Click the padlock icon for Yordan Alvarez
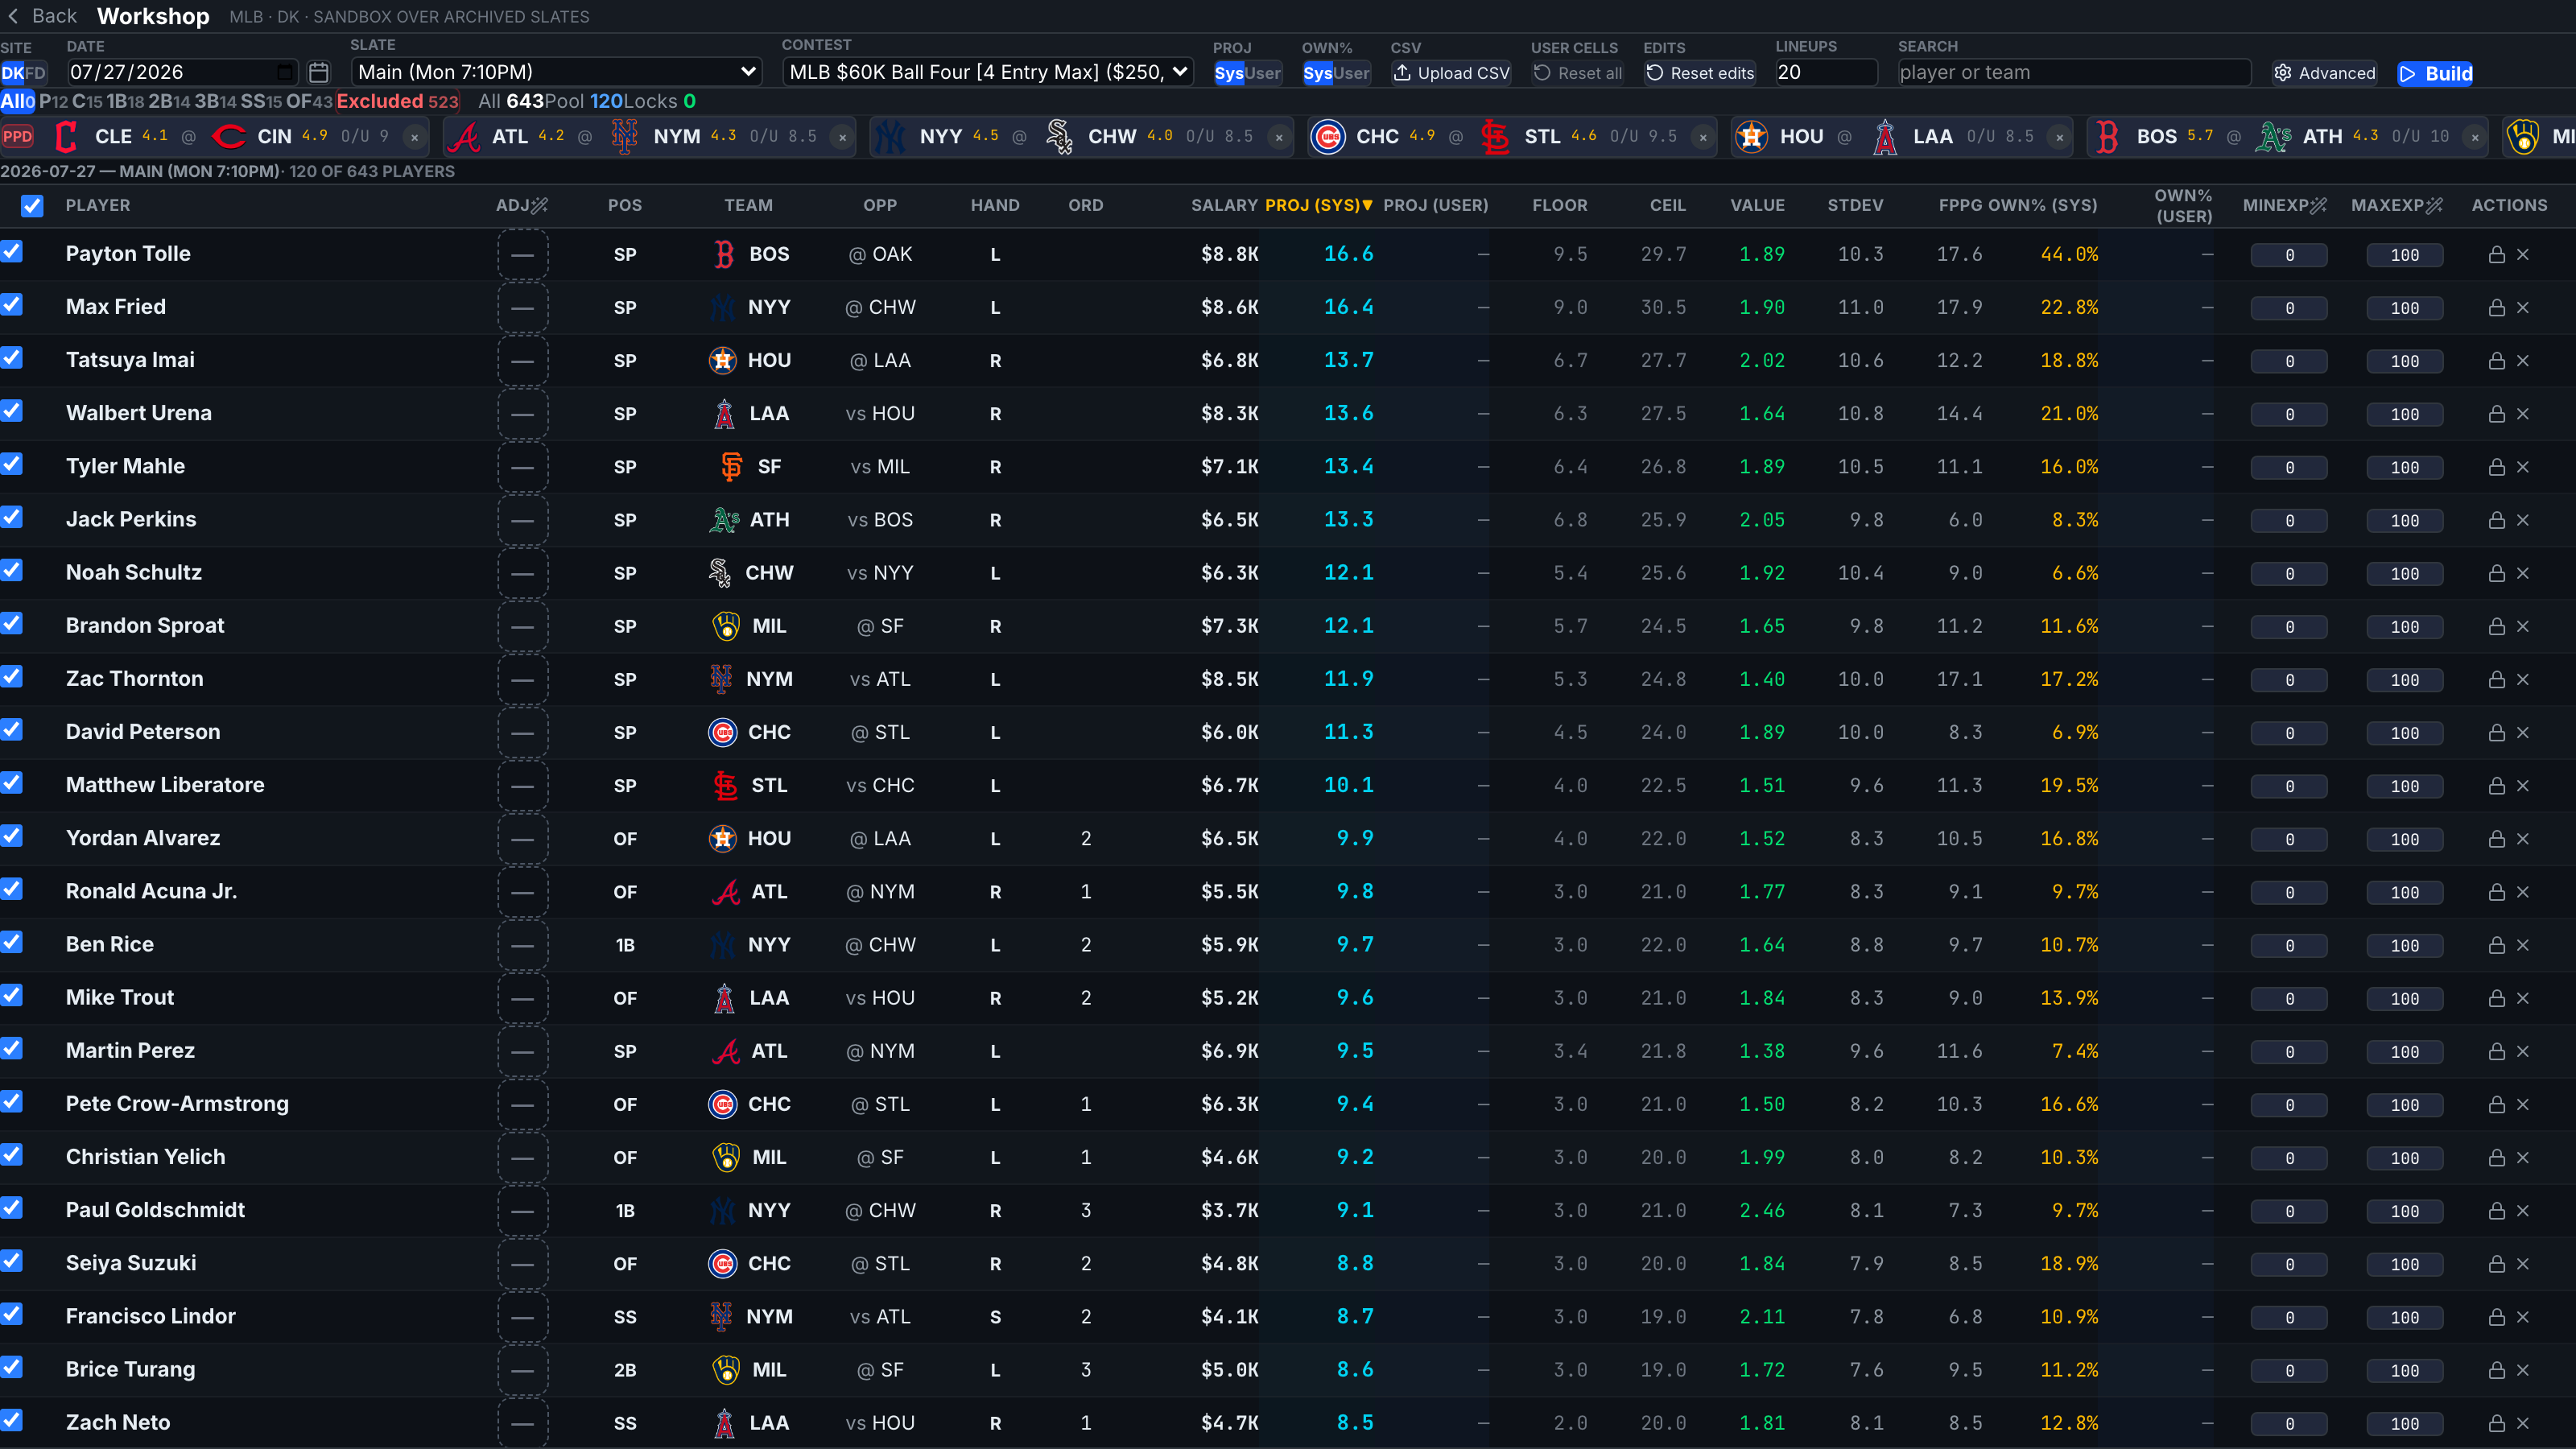Image resolution: width=2576 pixels, height=1449 pixels. pos(2497,839)
